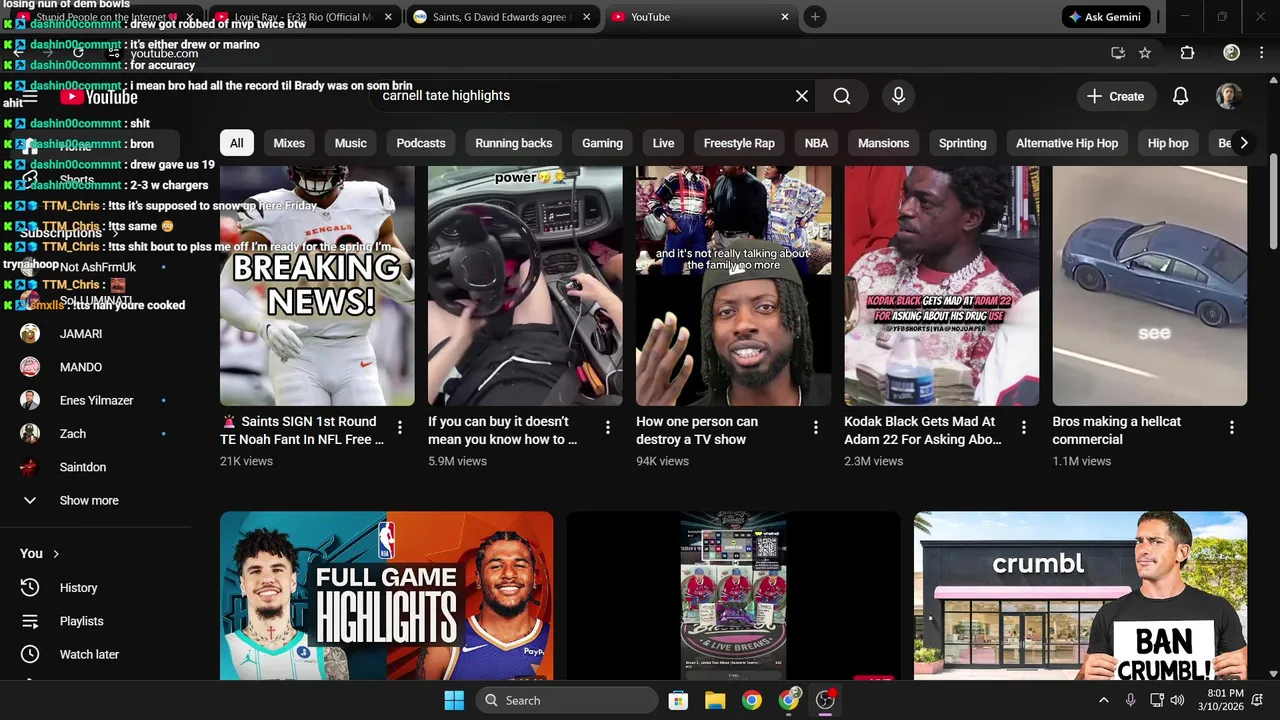Select the NBA filter chip
Viewport: 1280px width, 720px height.
(816, 143)
